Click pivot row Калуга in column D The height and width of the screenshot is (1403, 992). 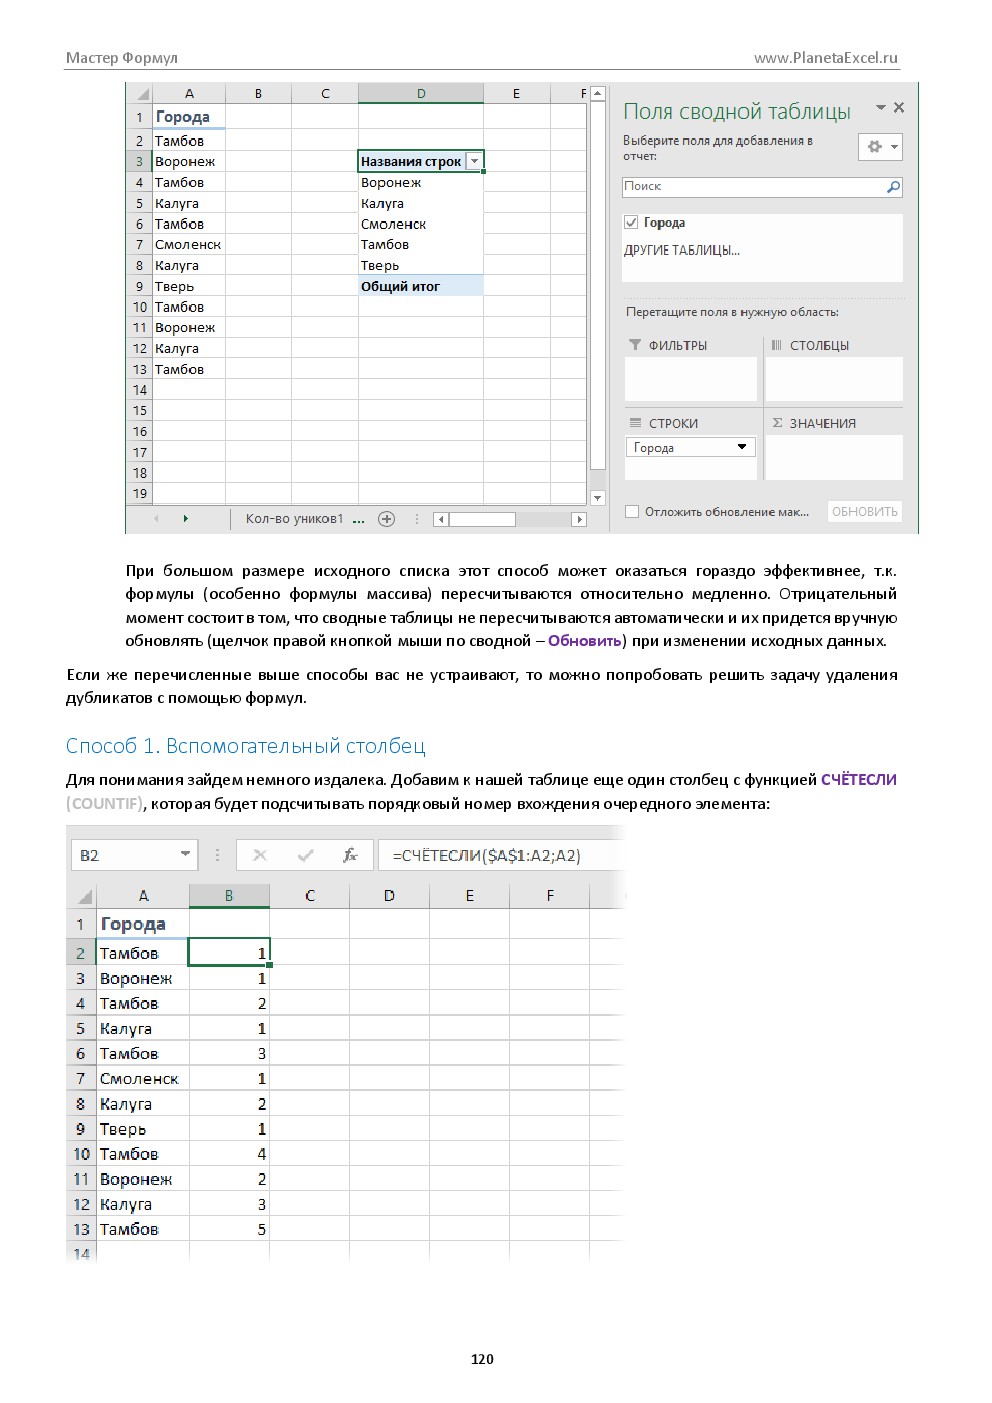[421, 204]
